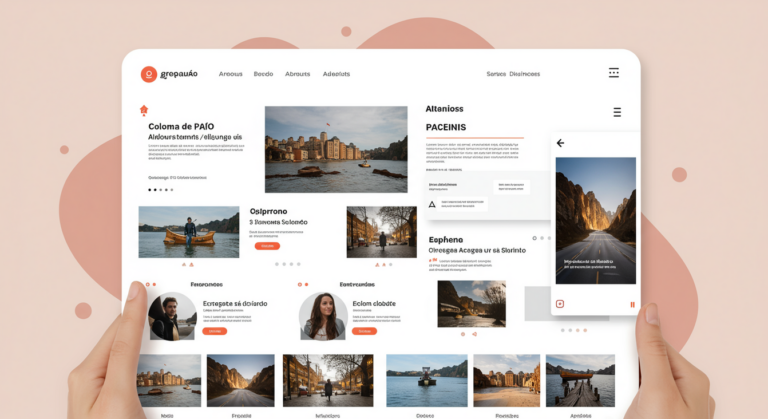Image resolution: width=768 pixels, height=419 pixels.
Task: Open the Adeoluts navigation item
Action: click(x=336, y=74)
